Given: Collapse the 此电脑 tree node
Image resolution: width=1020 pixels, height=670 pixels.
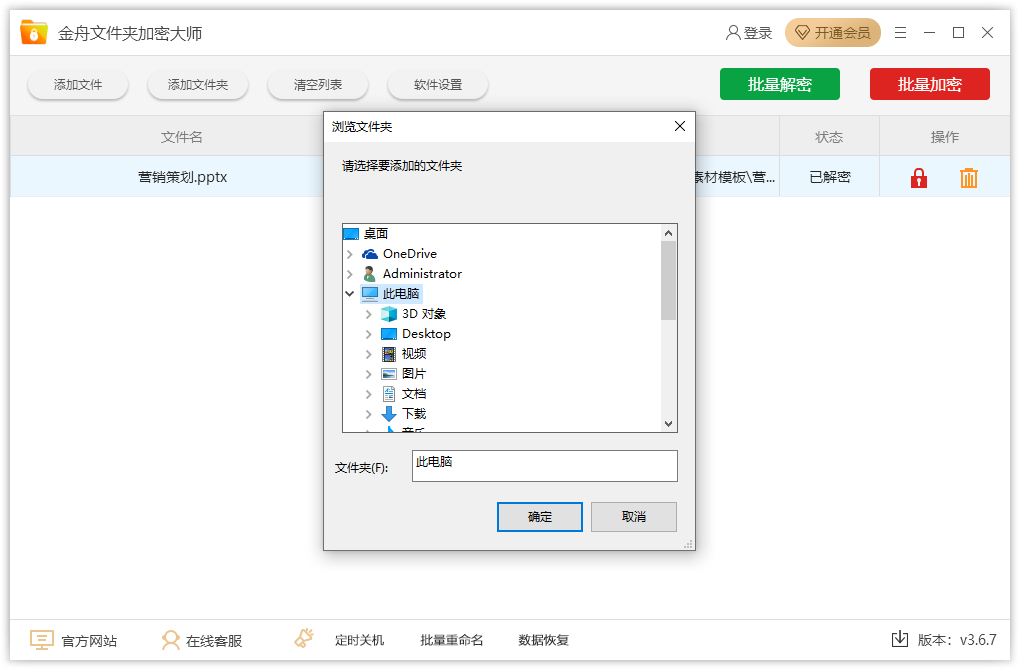Looking at the screenshot, I should [x=350, y=294].
